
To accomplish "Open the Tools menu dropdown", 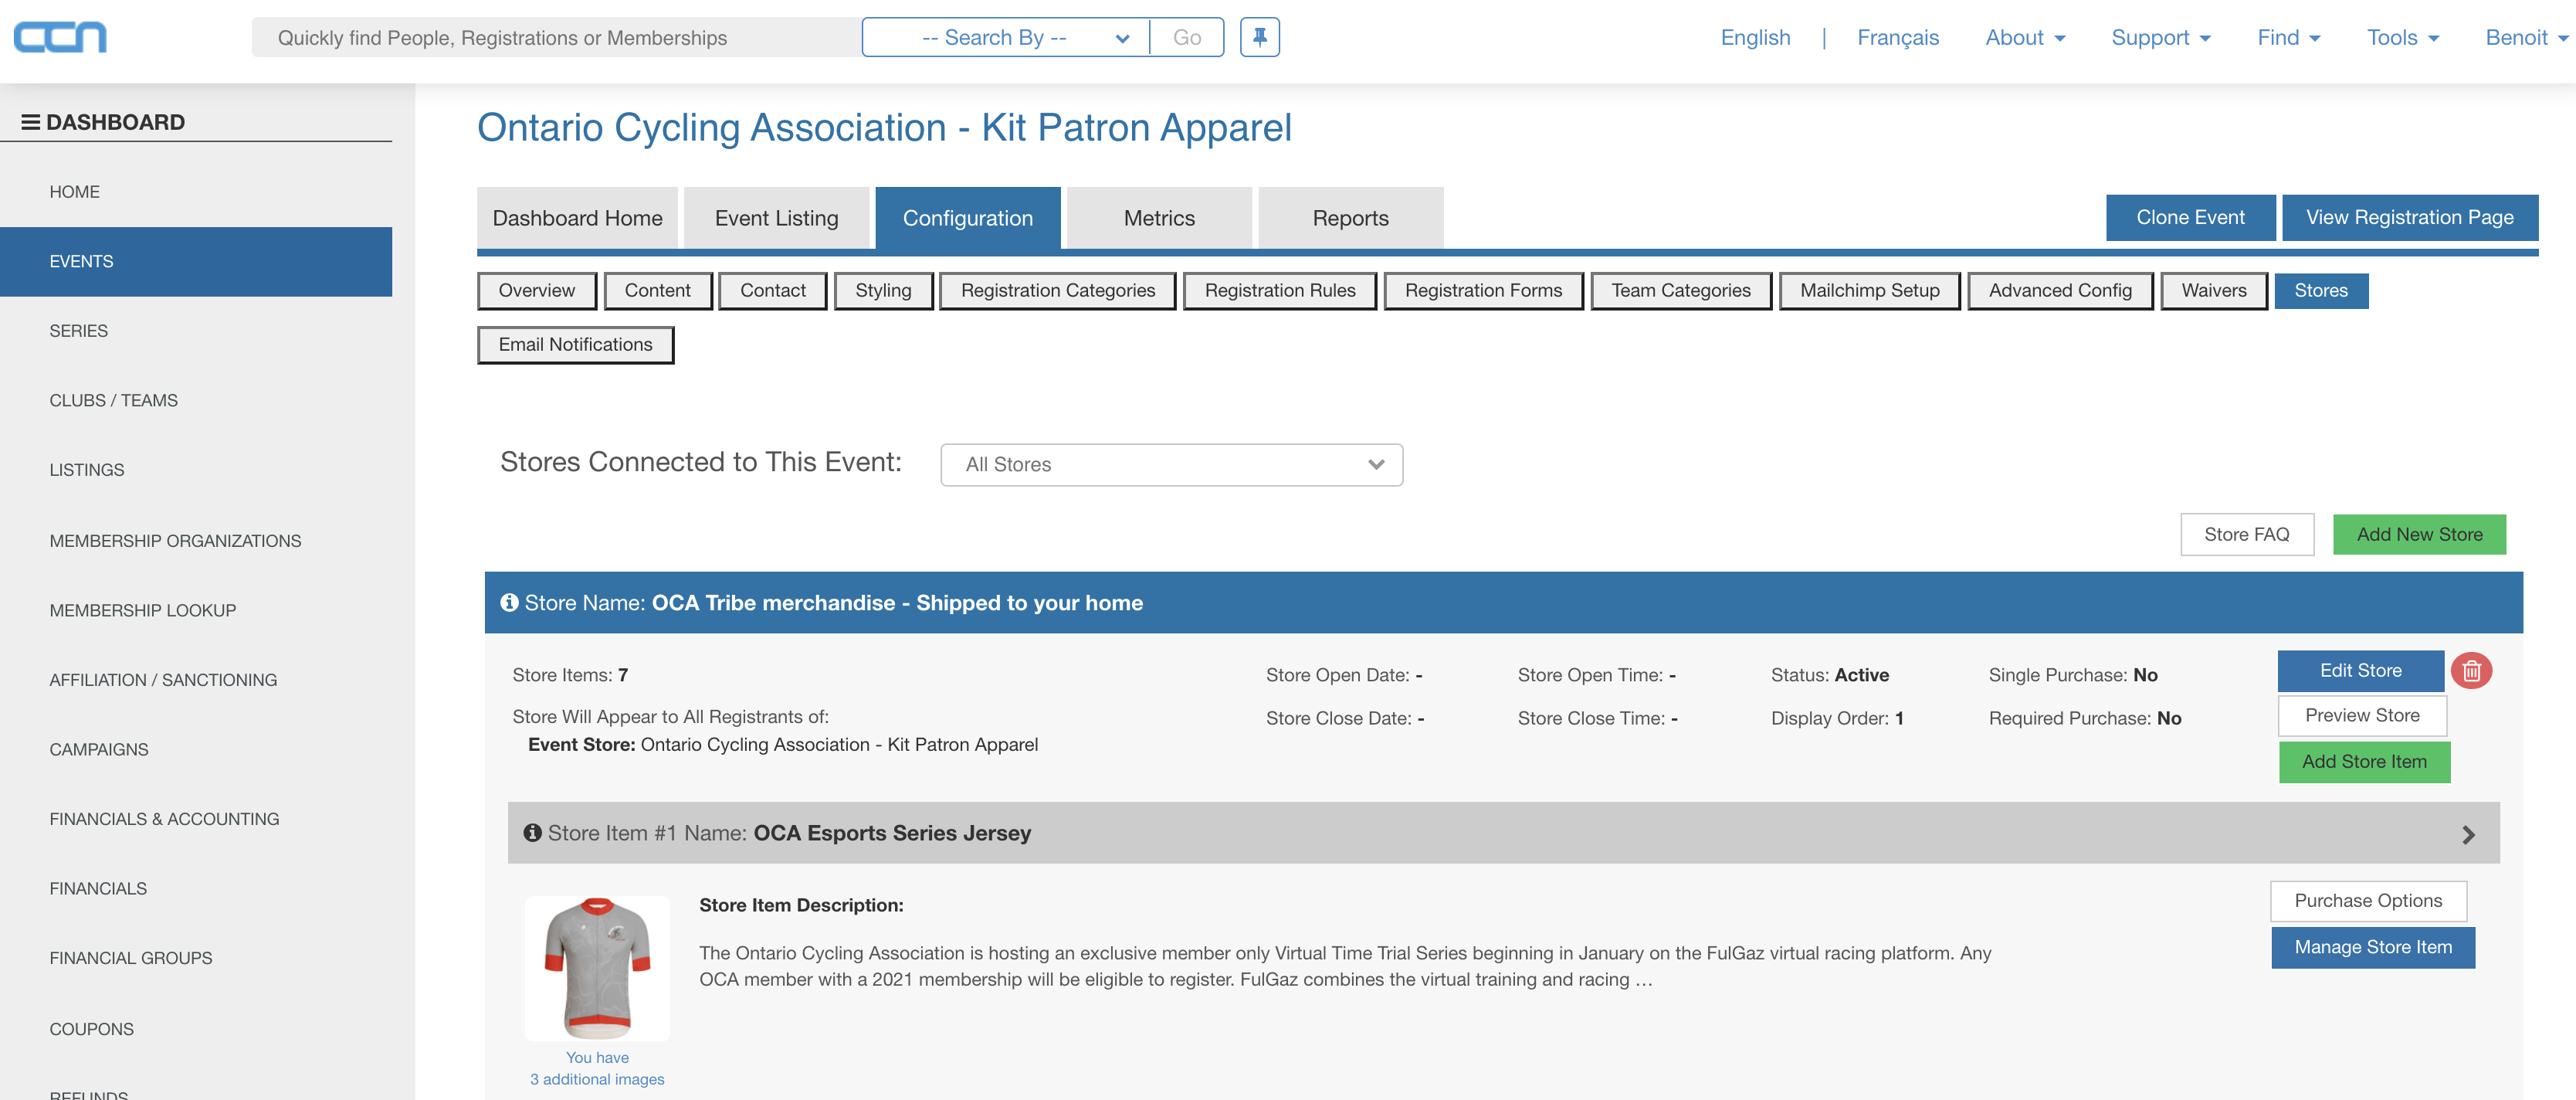I will pos(2402,38).
